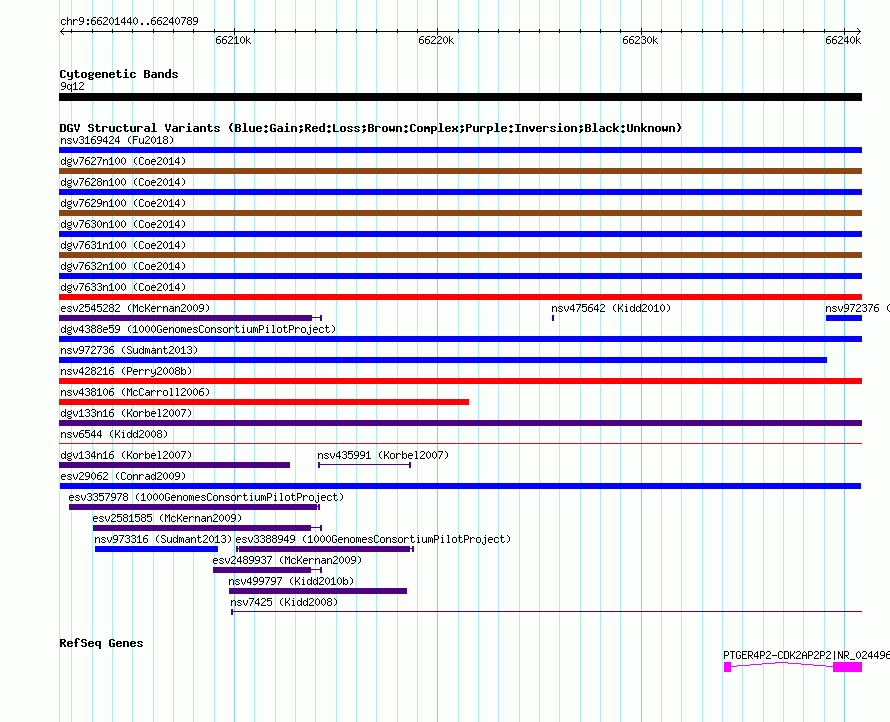890x722 pixels.
Task: Open nsv438106 (McCarroll2006) variant
Action: click(135, 392)
